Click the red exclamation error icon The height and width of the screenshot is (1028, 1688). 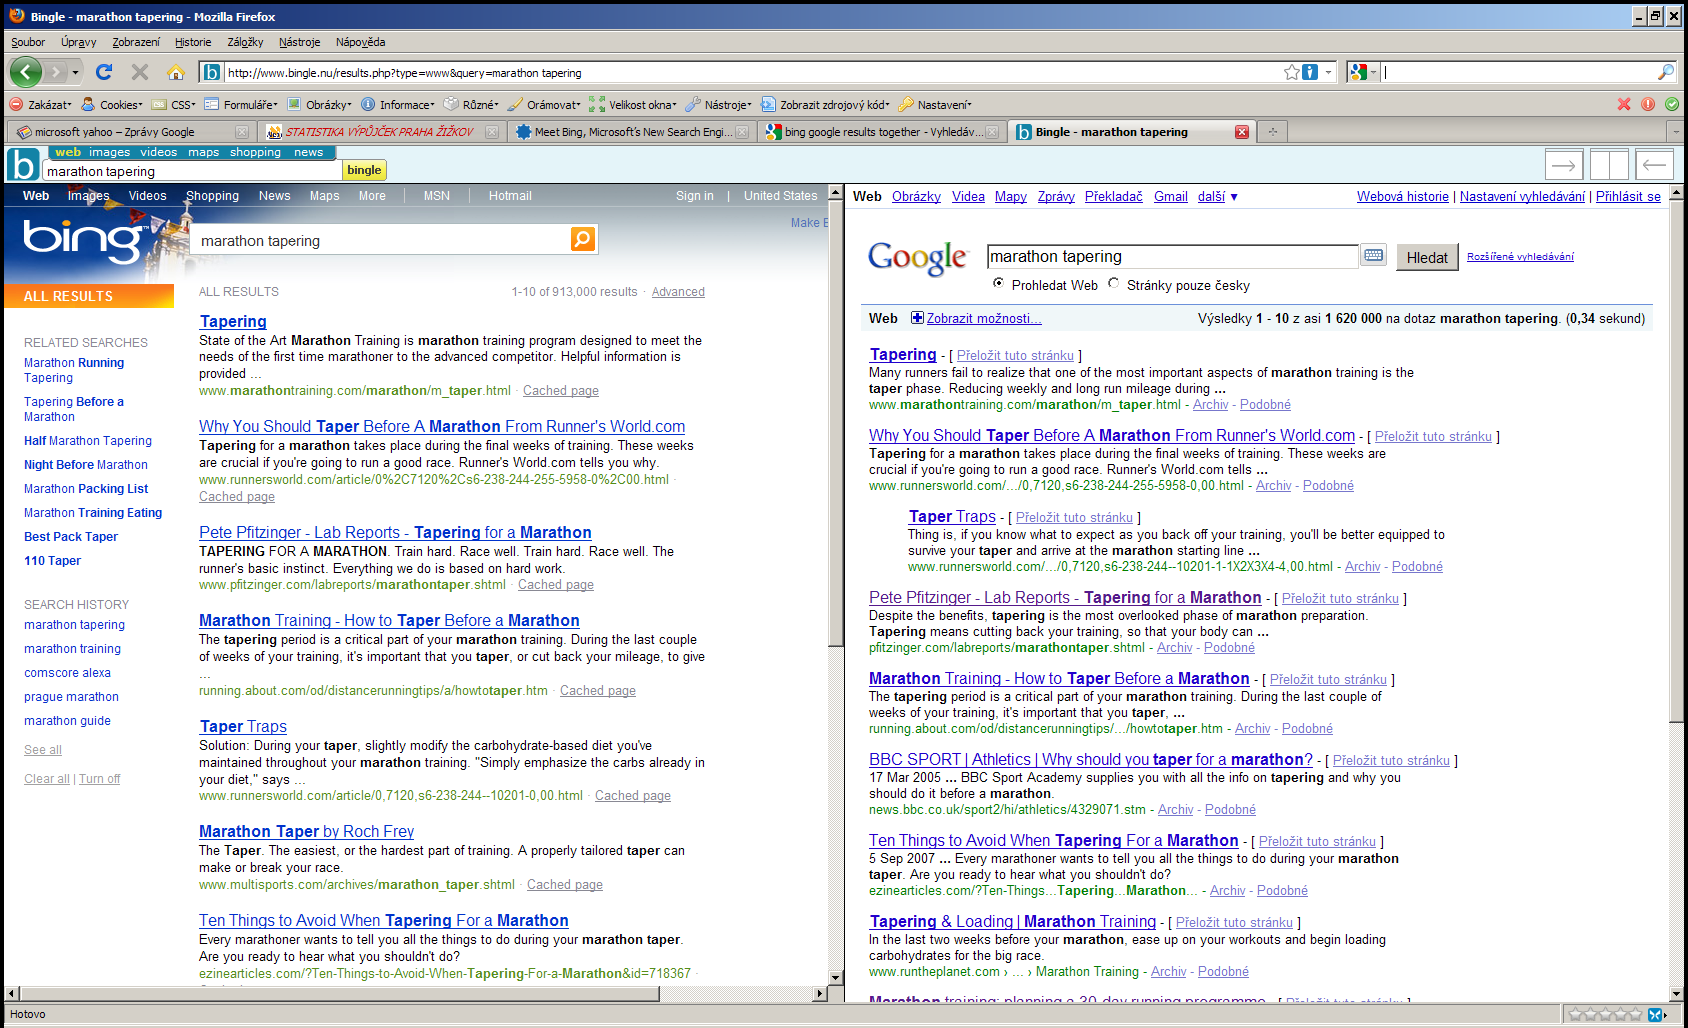tap(1648, 104)
